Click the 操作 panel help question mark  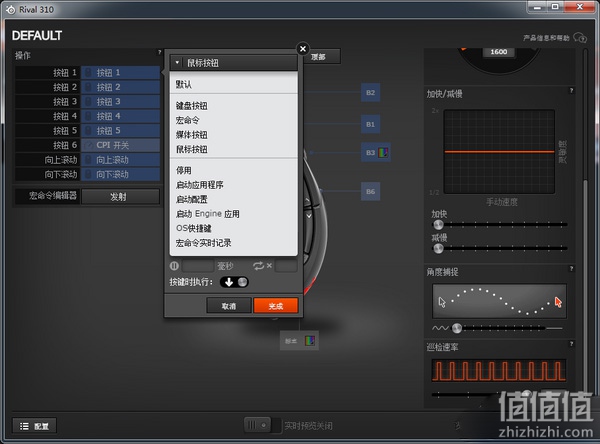[159, 52]
